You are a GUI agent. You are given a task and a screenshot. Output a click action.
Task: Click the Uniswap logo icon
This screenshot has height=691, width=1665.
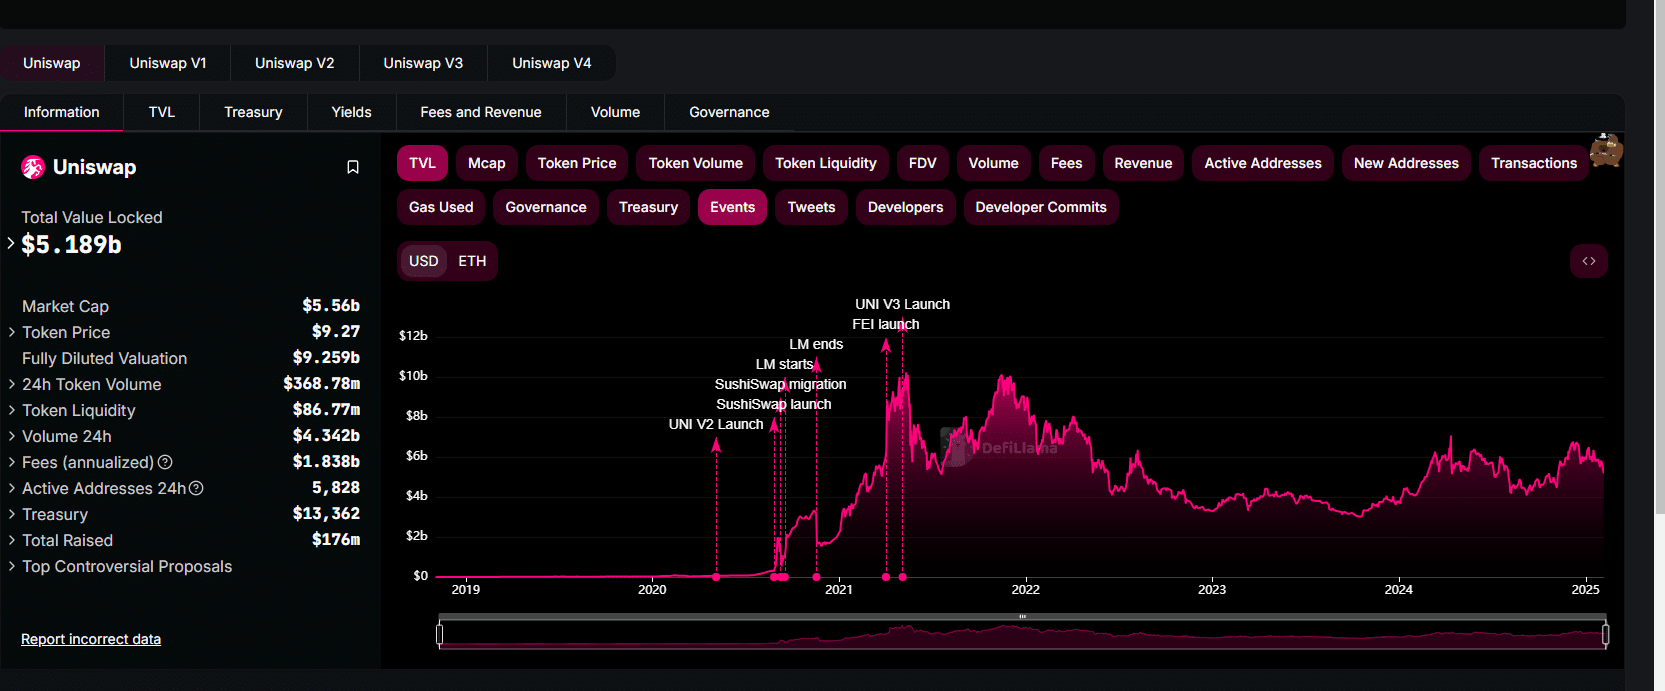33,167
